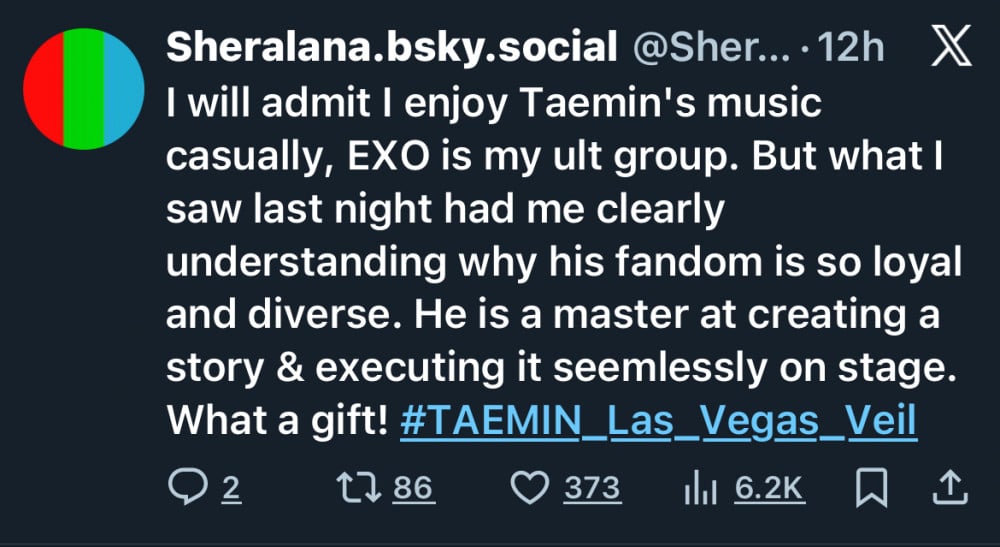Open the striped profile avatar
The image size is (1000, 547).
(85, 89)
